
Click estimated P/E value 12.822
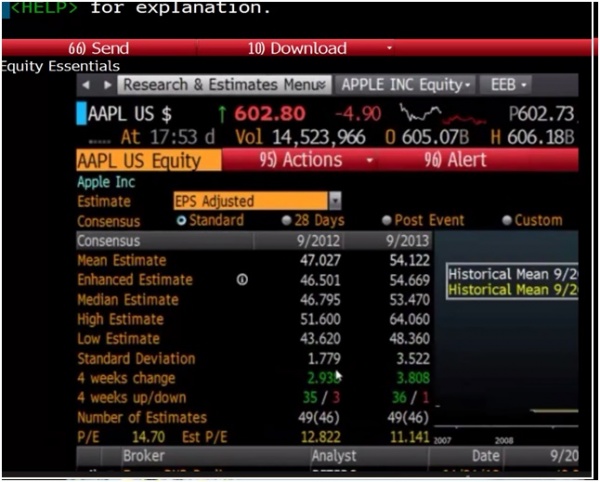(320, 437)
